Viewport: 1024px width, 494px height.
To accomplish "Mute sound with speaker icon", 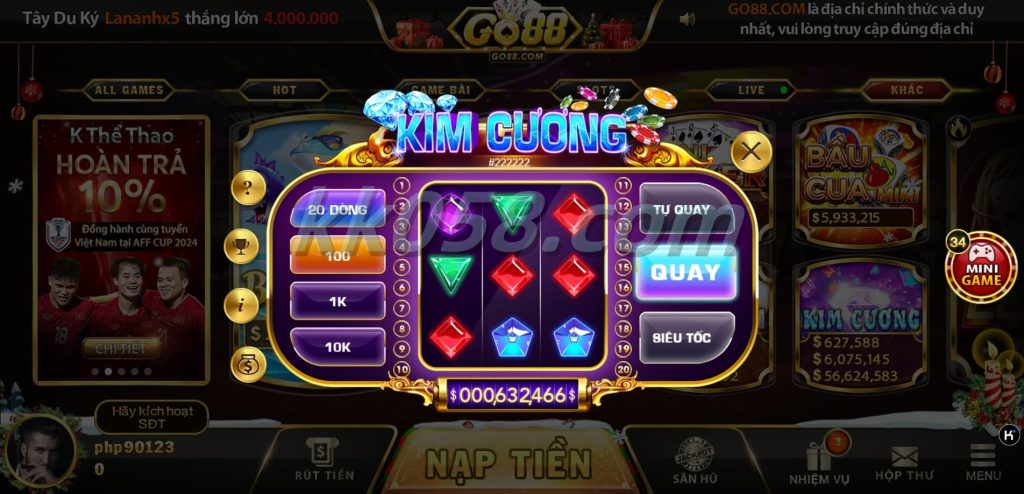I will (687, 20).
